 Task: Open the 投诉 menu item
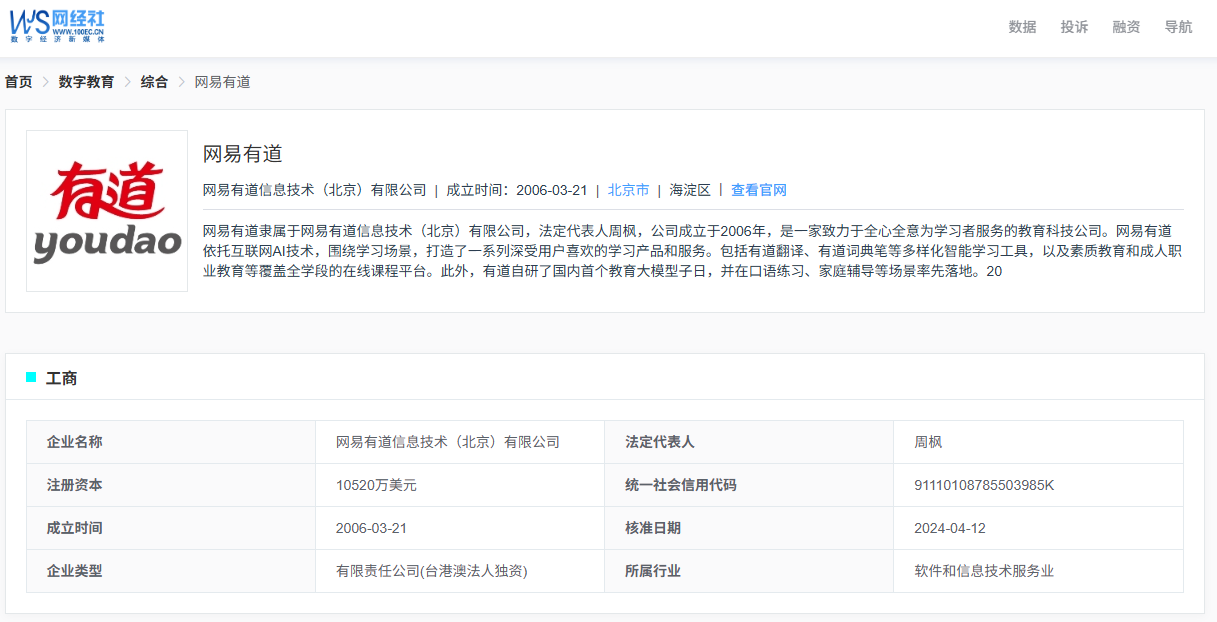click(1074, 27)
